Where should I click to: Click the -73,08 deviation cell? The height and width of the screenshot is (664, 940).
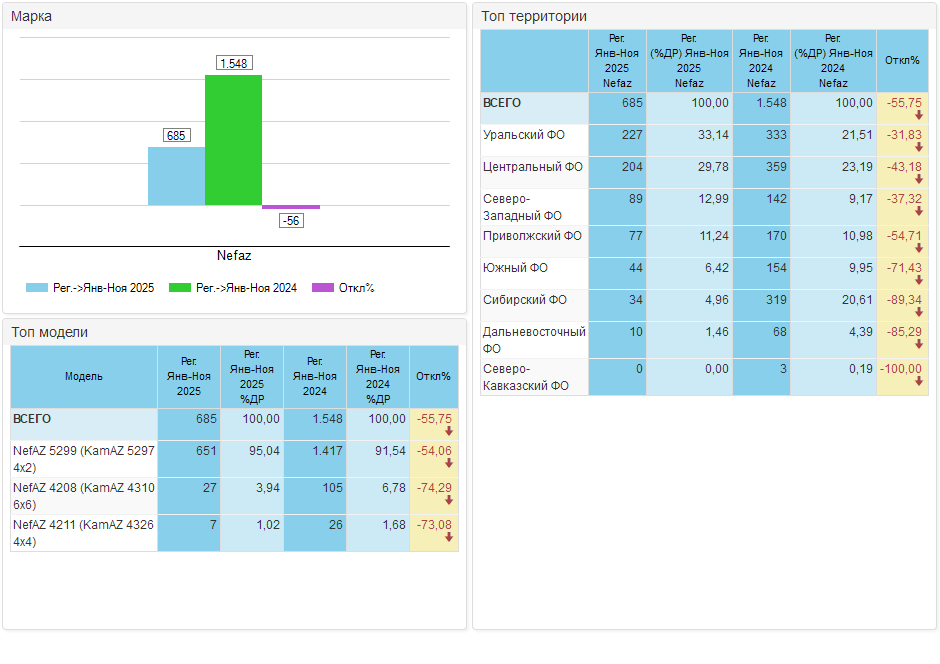pos(434,533)
